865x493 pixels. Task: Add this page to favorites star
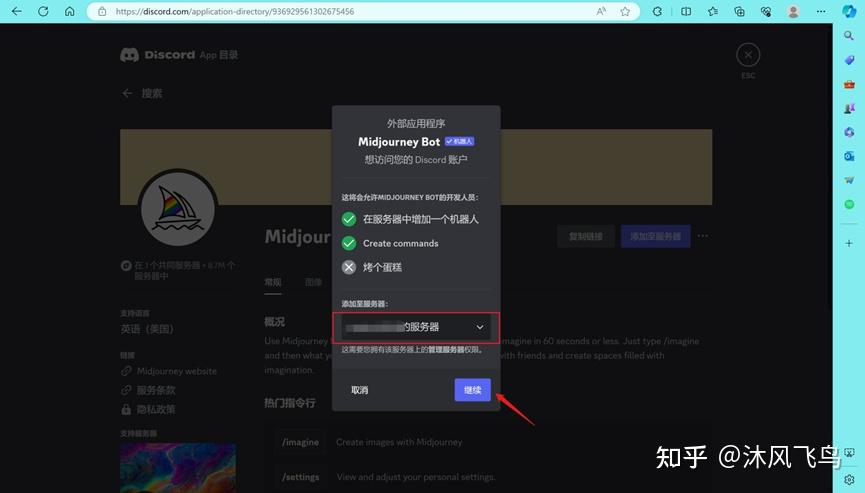(625, 11)
